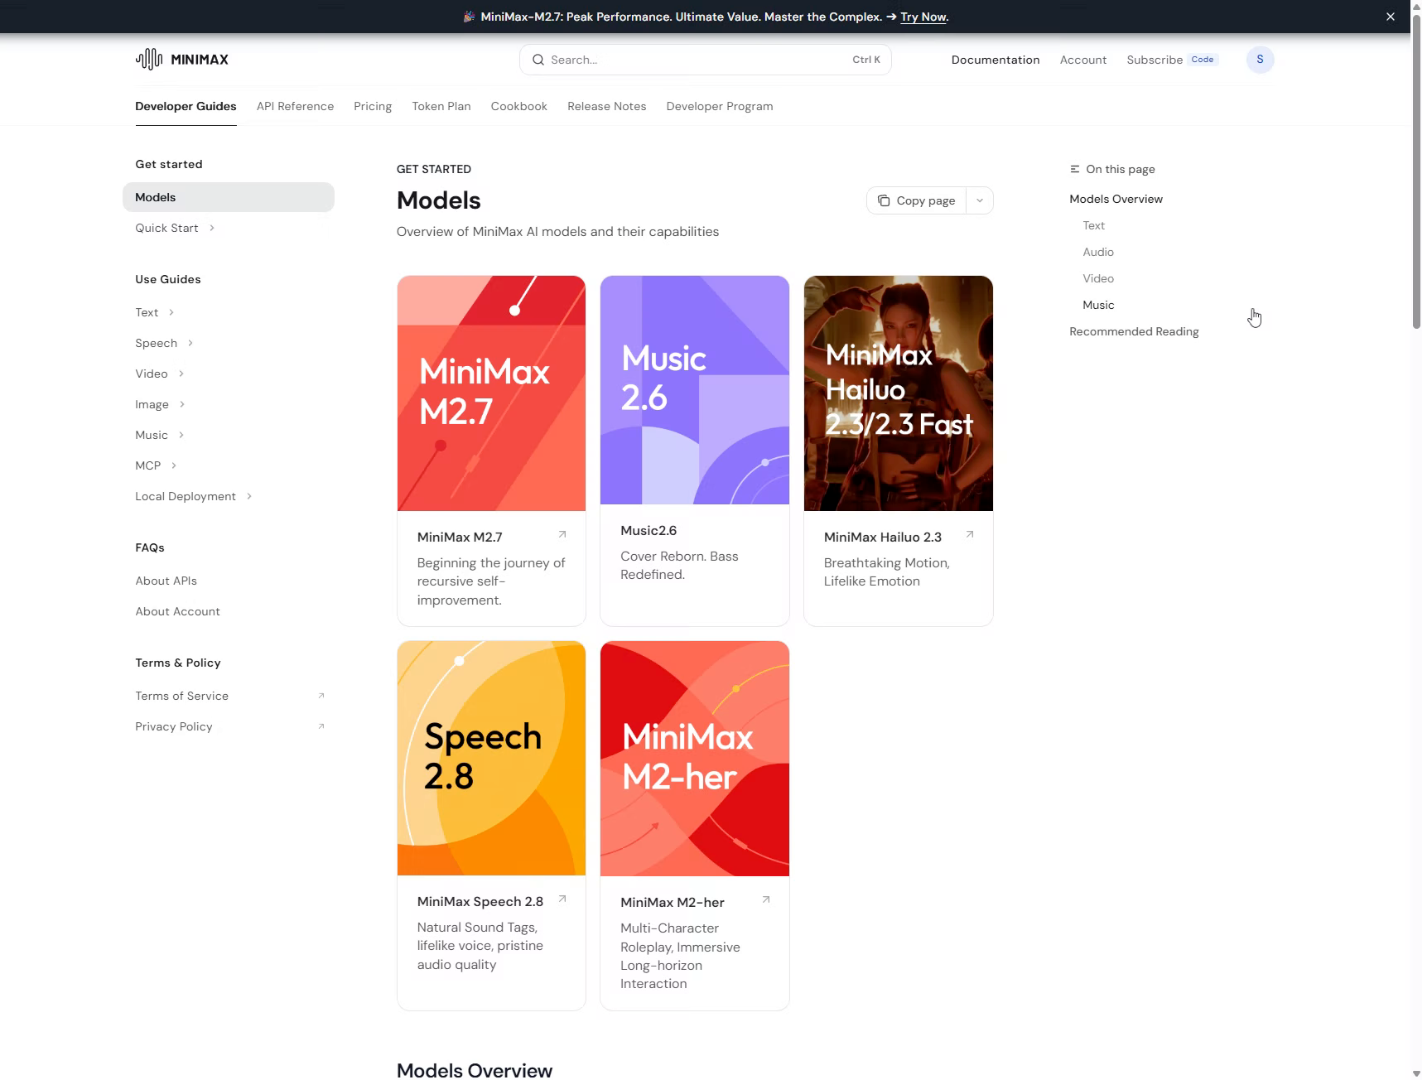
Task: Open the Token Plan tab
Action: coord(441,106)
